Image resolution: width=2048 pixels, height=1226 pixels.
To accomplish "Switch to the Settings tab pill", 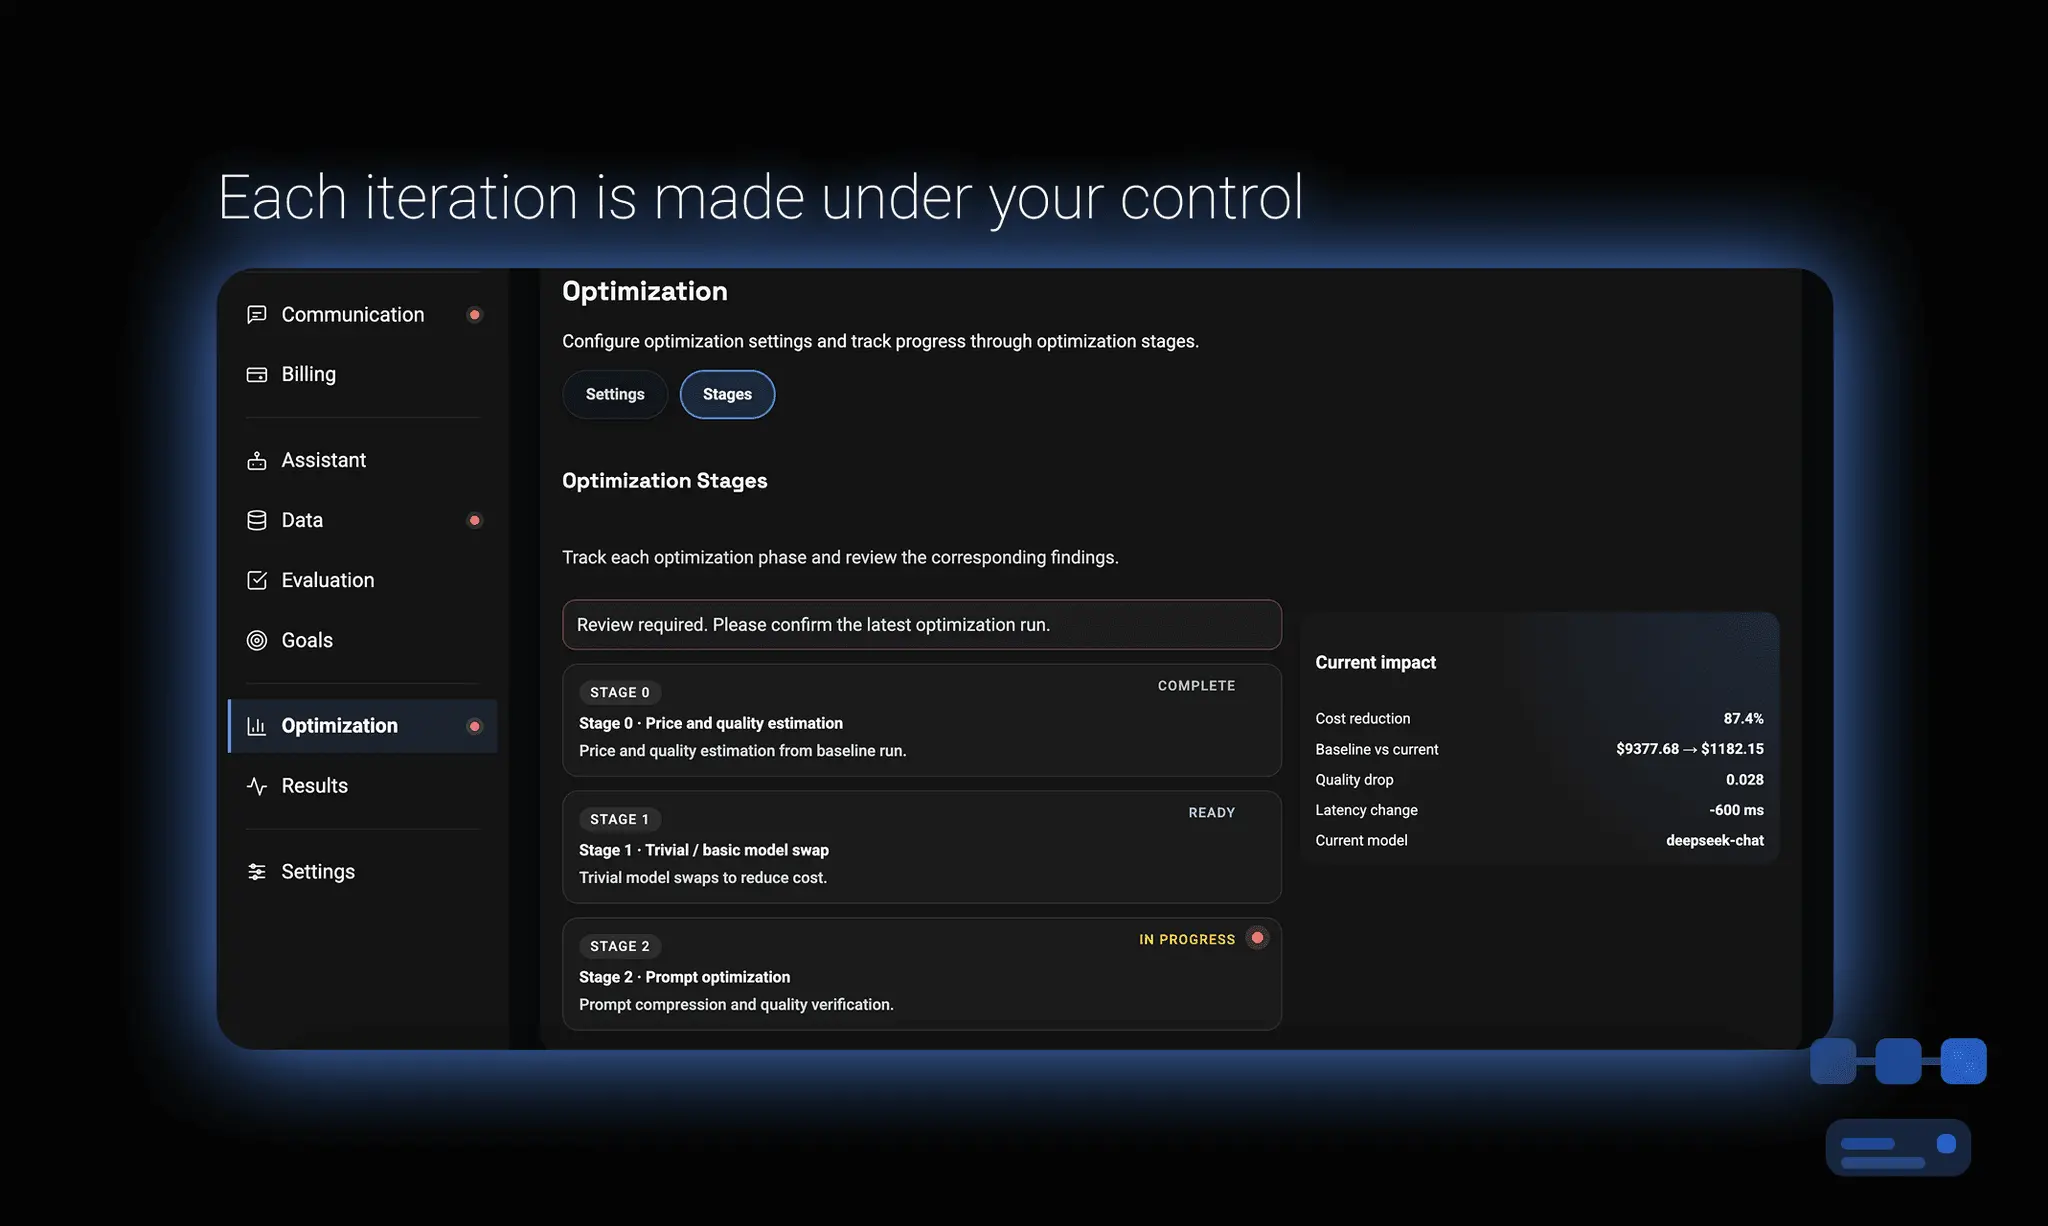I will pos(615,395).
